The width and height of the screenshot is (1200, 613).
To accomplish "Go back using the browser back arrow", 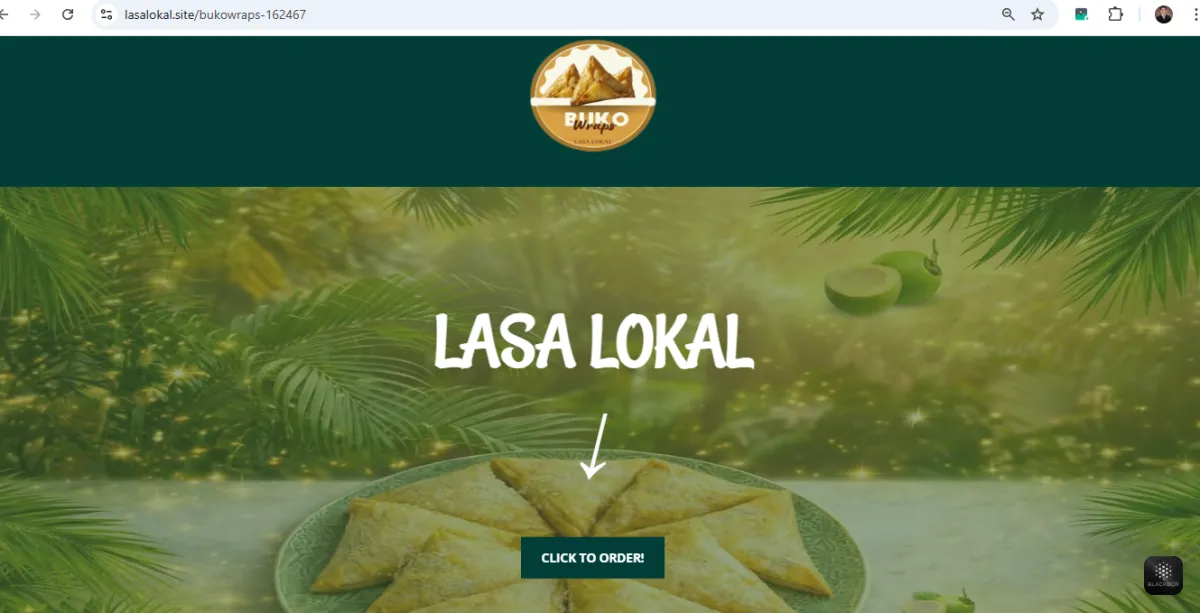I will (x=4, y=14).
